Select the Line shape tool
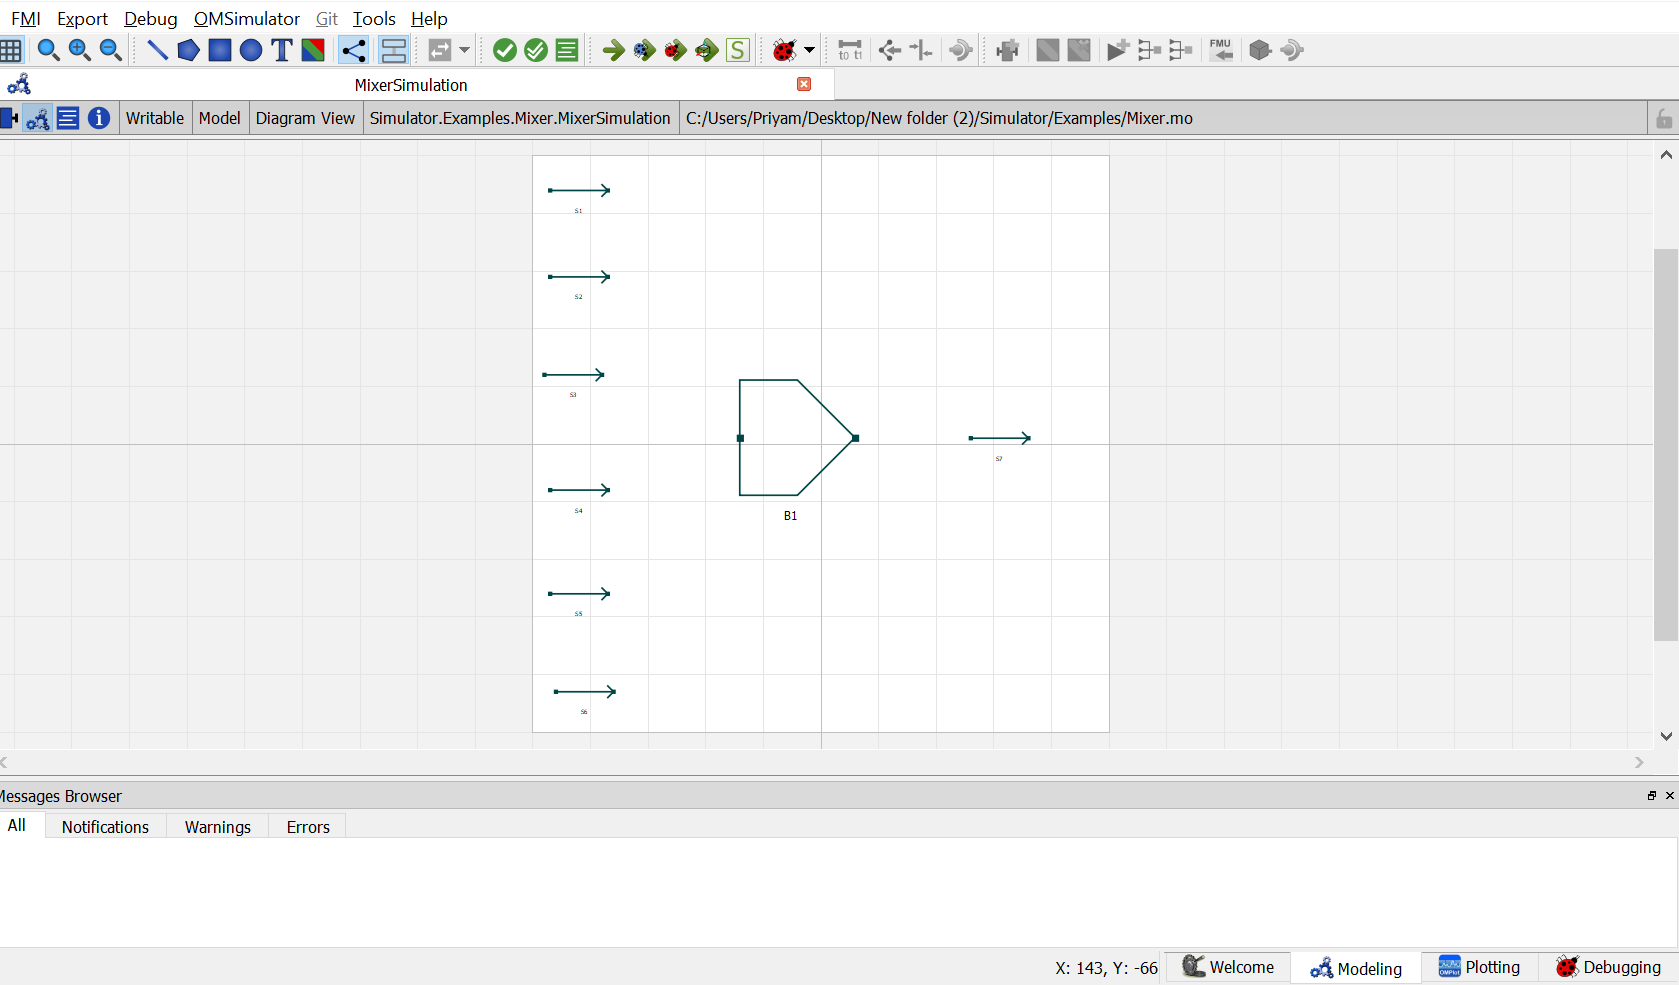The height and width of the screenshot is (985, 1679). pos(157,50)
